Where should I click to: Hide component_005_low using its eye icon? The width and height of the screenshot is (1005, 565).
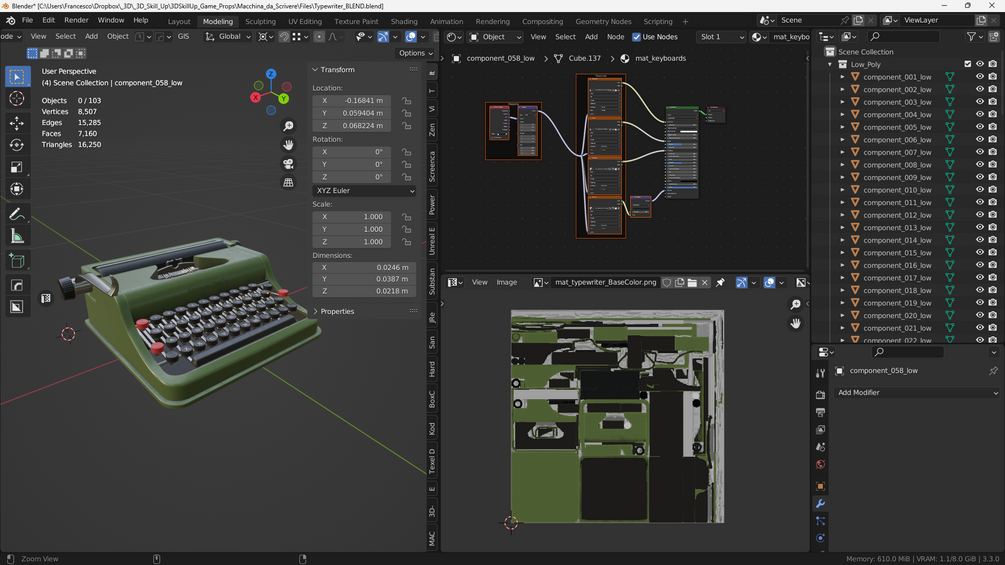(979, 127)
